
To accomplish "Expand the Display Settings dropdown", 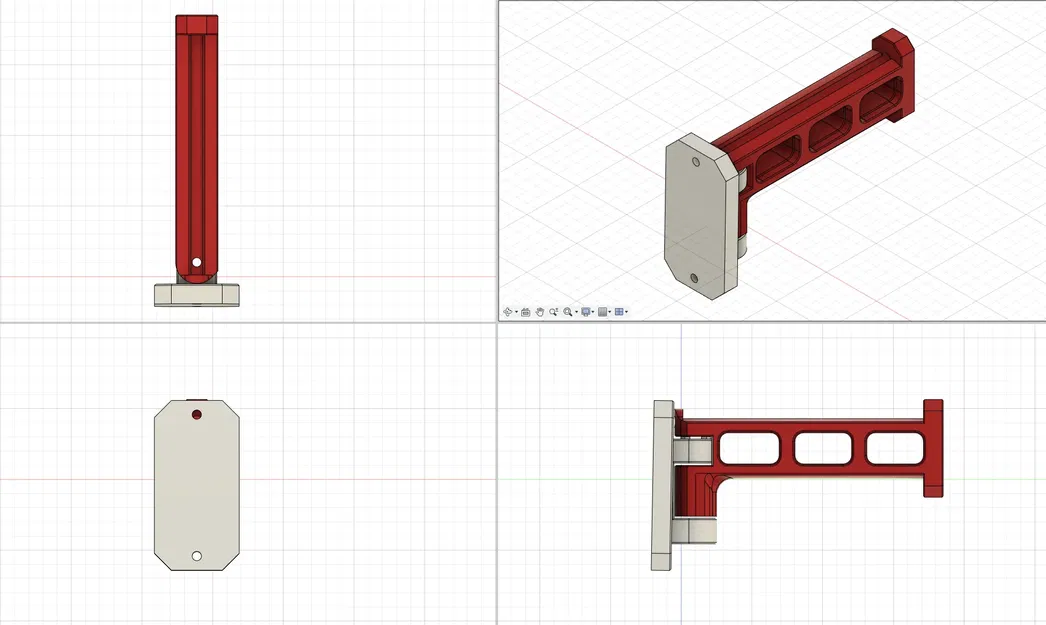I will (593, 311).
